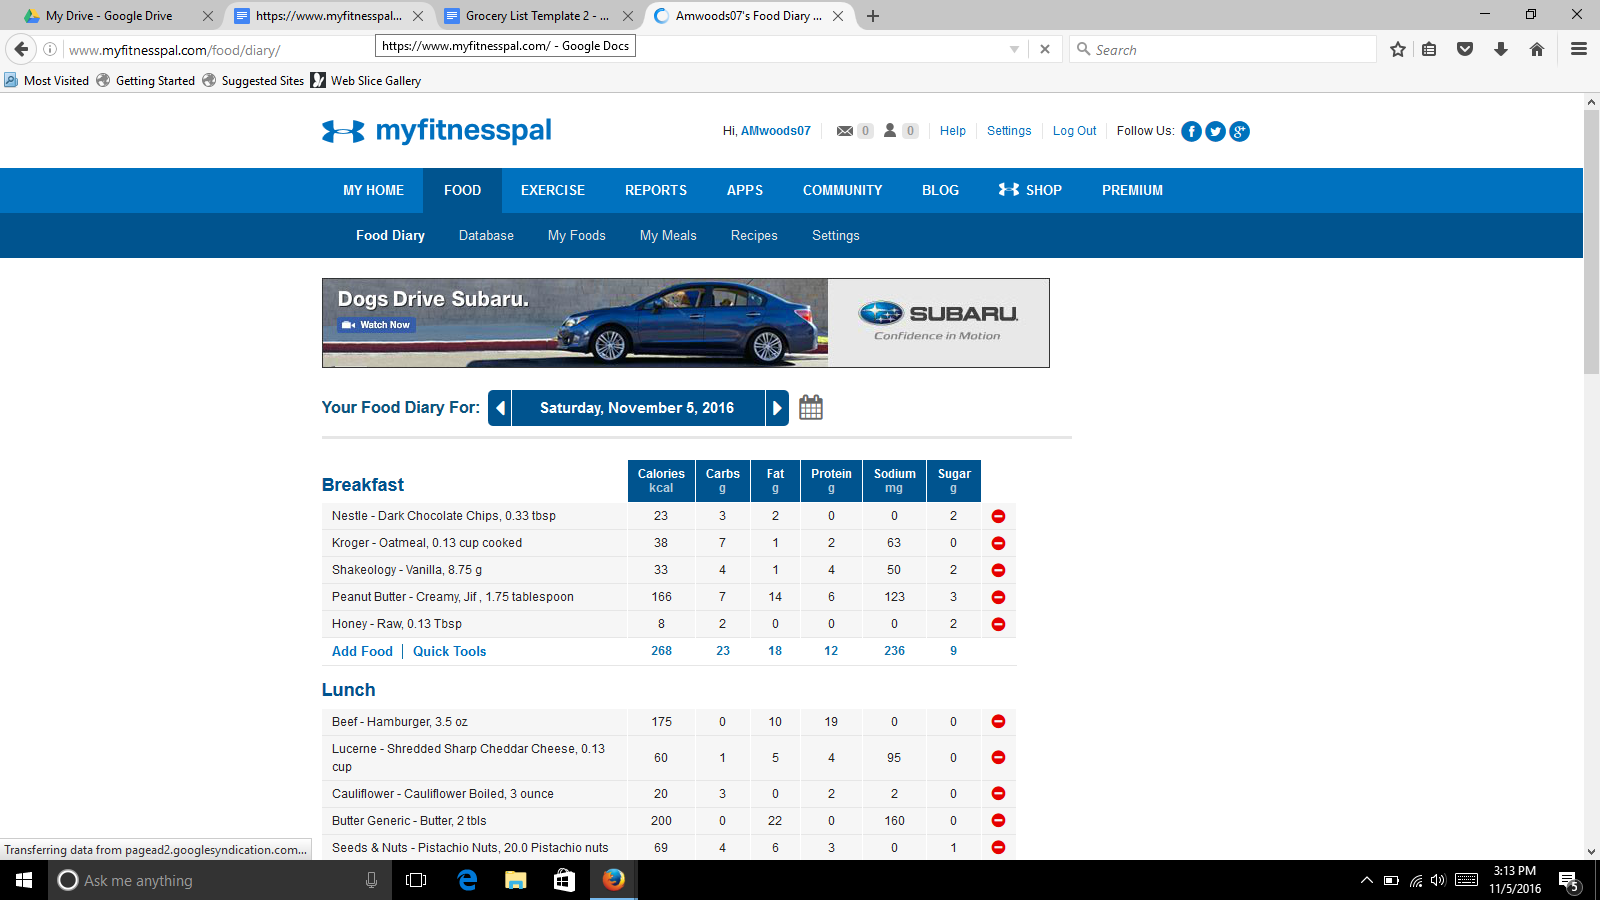Open File Explorer from taskbar
The width and height of the screenshot is (1600, 900).
tap(515, 880)
